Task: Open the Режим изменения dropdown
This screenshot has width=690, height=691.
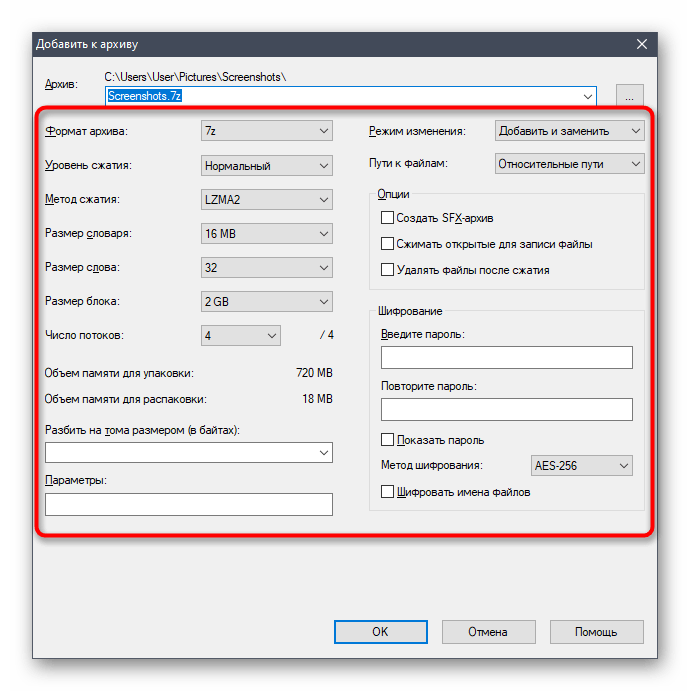Action: (569, 131)
